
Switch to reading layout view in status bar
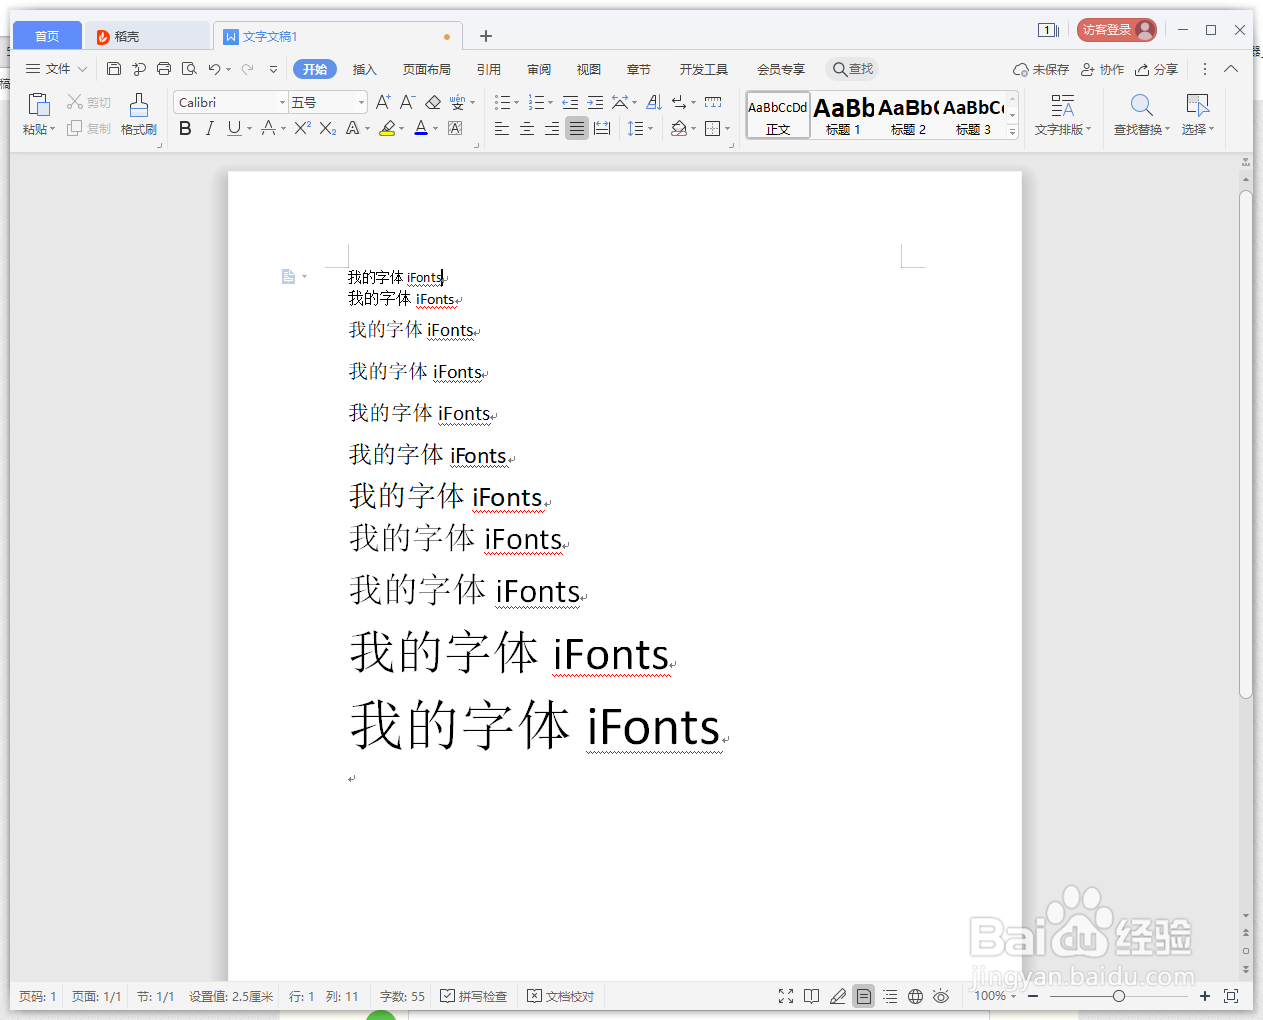point(811,996)
